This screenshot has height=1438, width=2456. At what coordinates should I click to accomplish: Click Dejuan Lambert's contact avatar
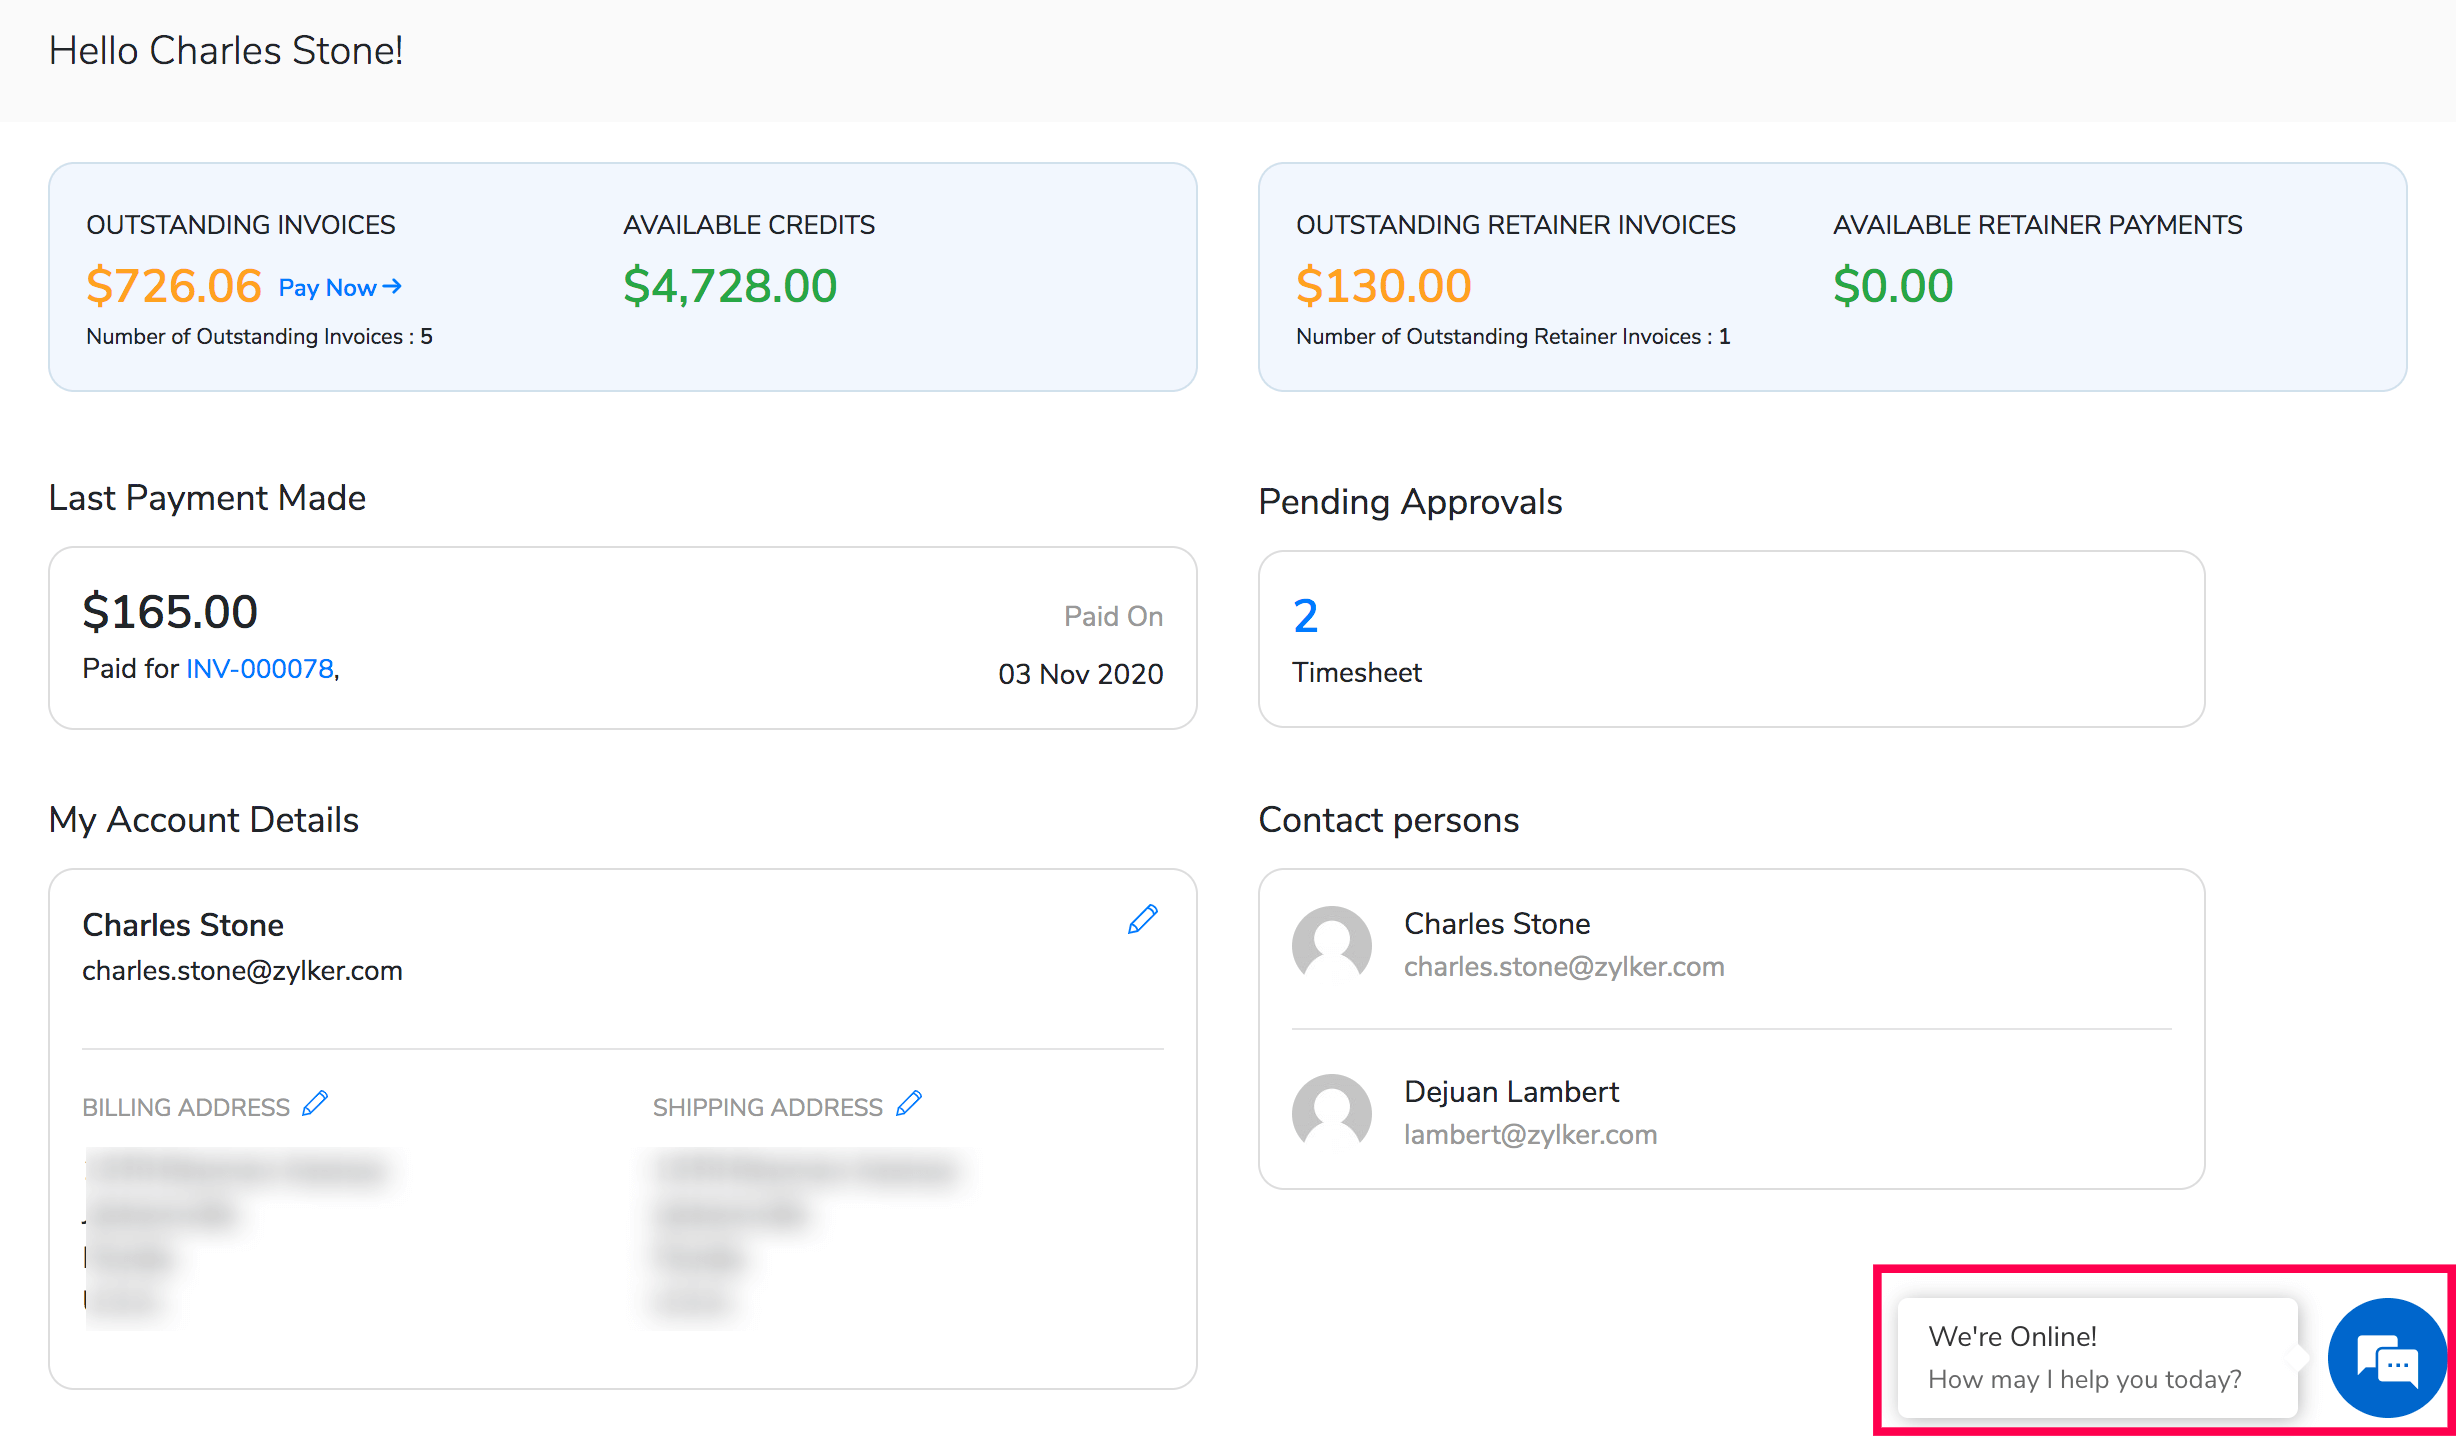(1331, 1113)
